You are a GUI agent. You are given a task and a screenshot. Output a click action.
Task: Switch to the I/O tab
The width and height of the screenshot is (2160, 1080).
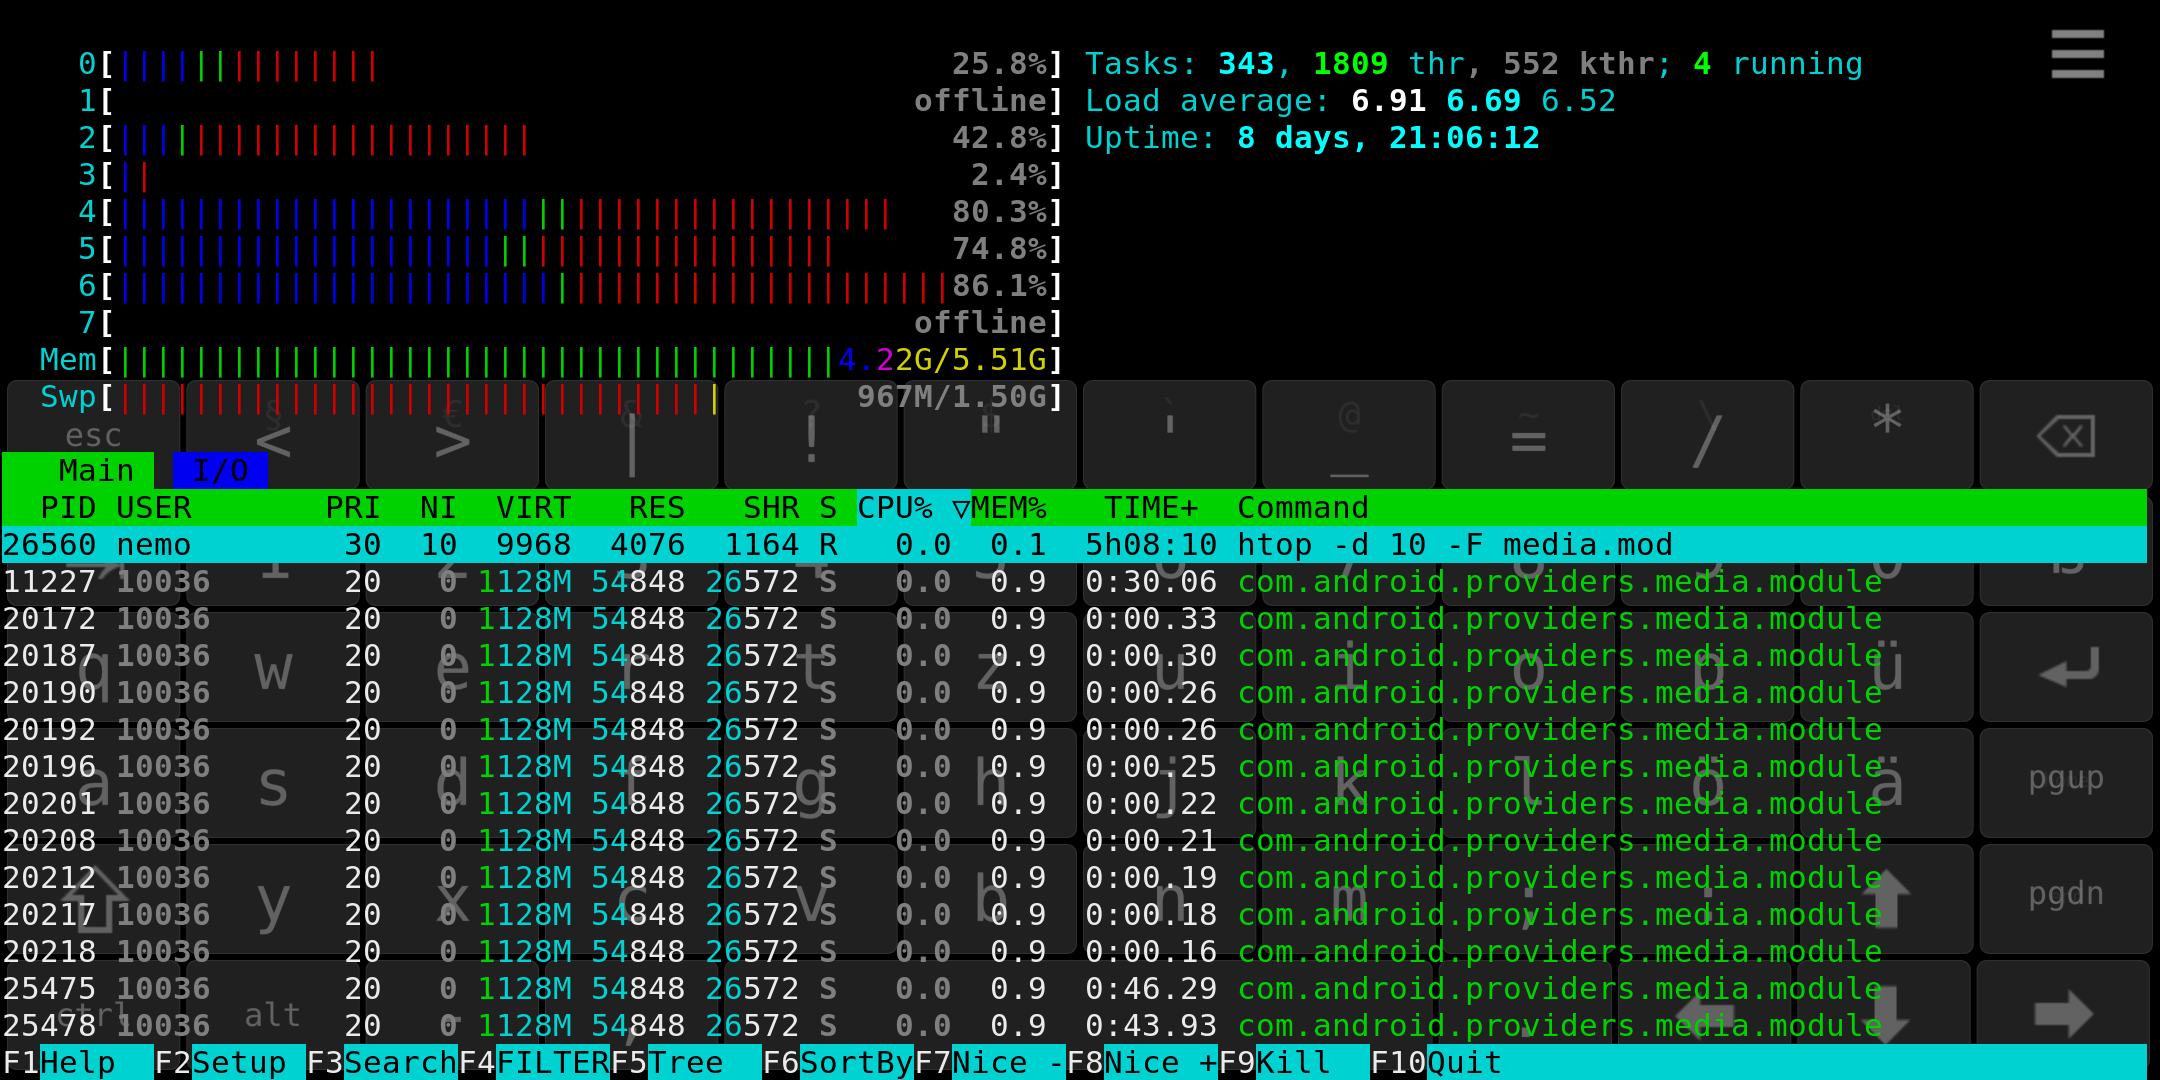(x=220, y=471)
